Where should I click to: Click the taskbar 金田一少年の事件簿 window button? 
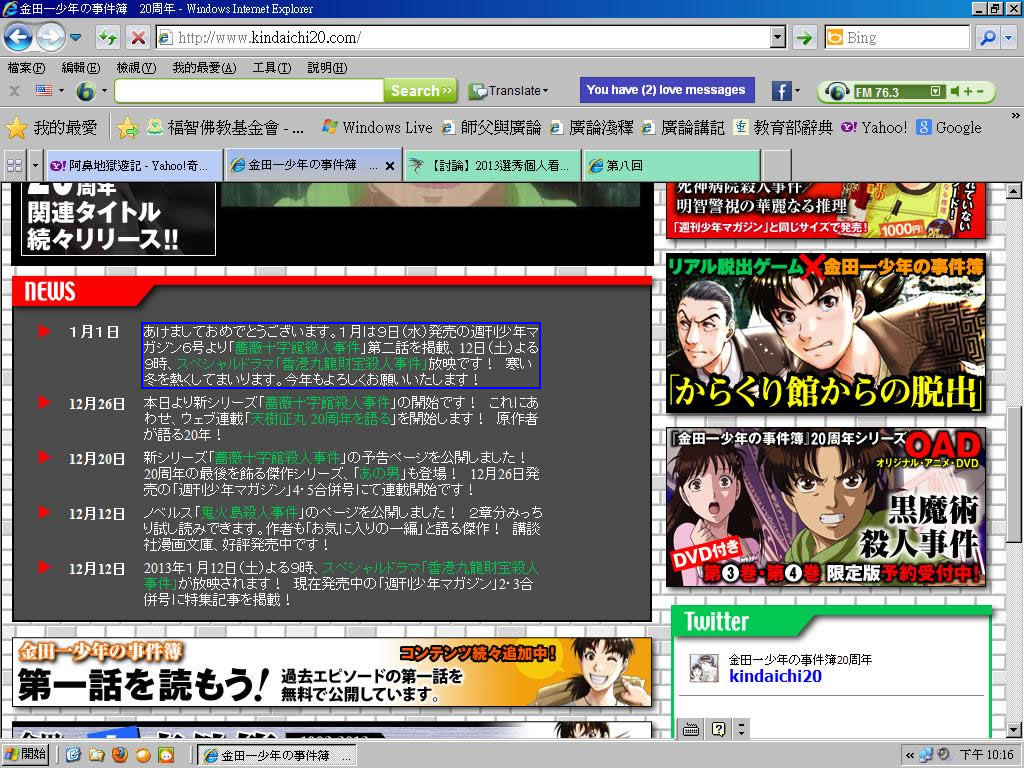click(277, 755)
